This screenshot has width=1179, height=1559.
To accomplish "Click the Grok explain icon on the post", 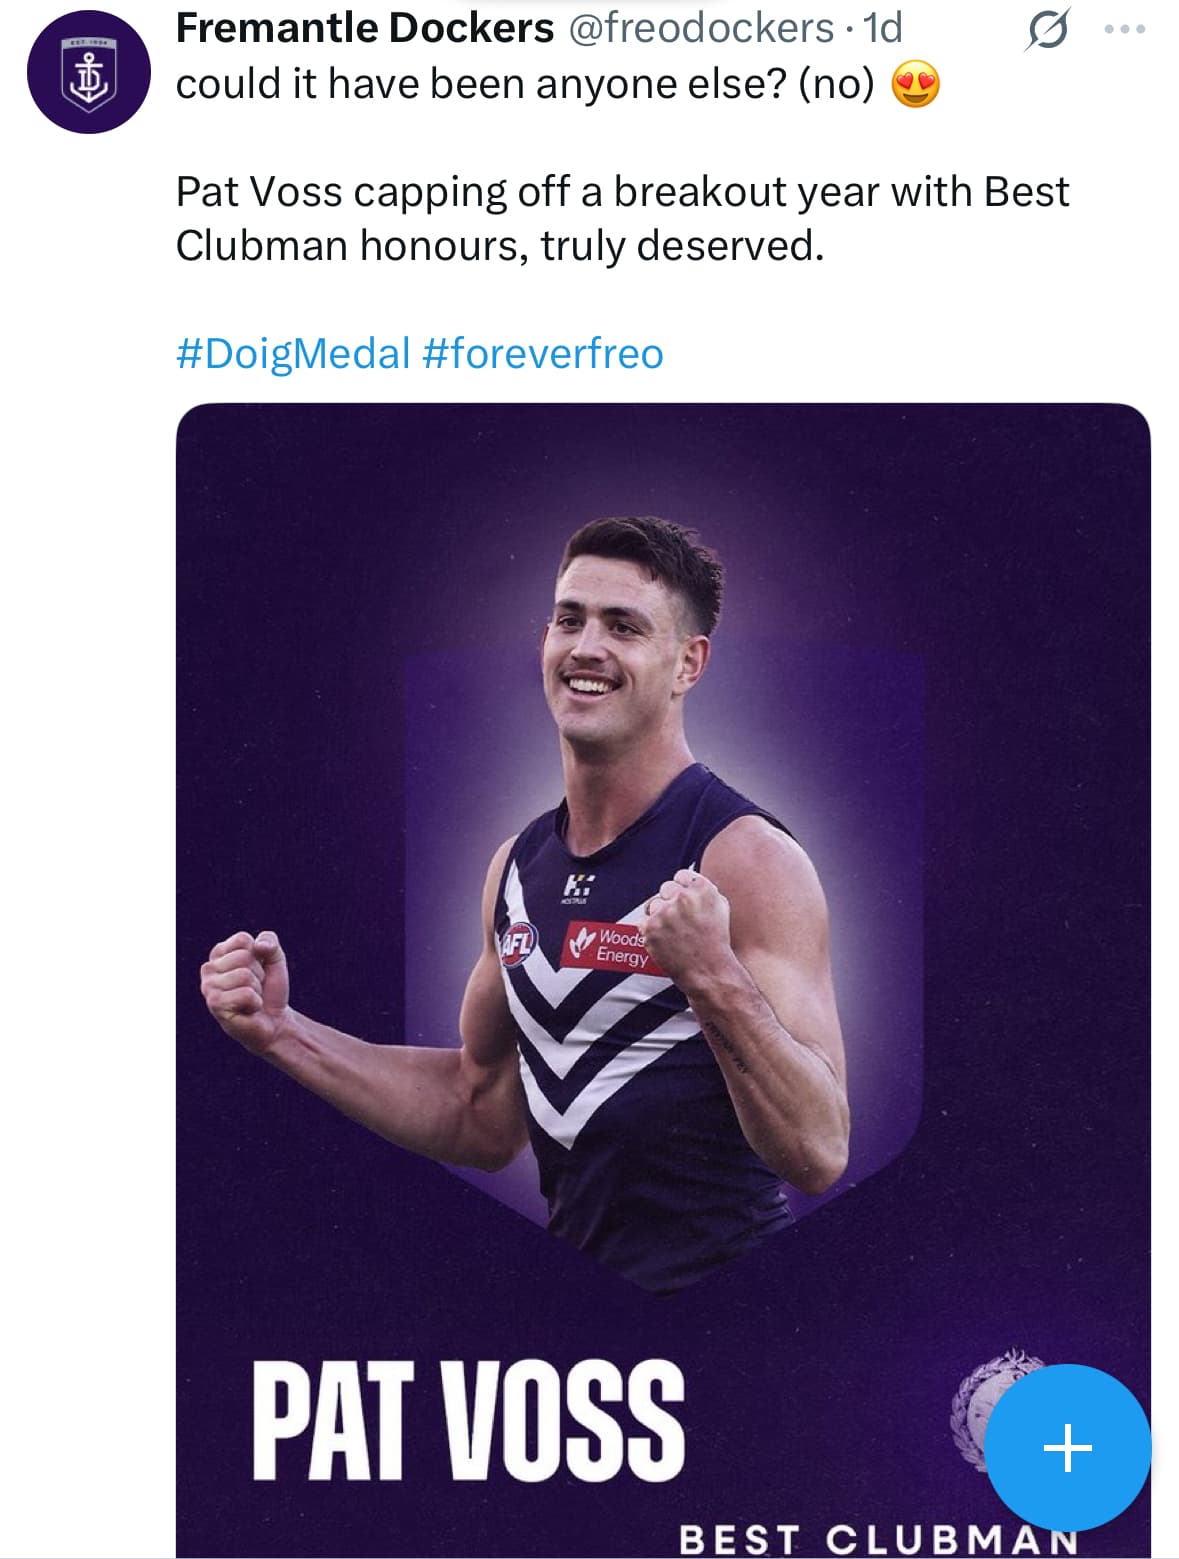I will point(1047,29).
